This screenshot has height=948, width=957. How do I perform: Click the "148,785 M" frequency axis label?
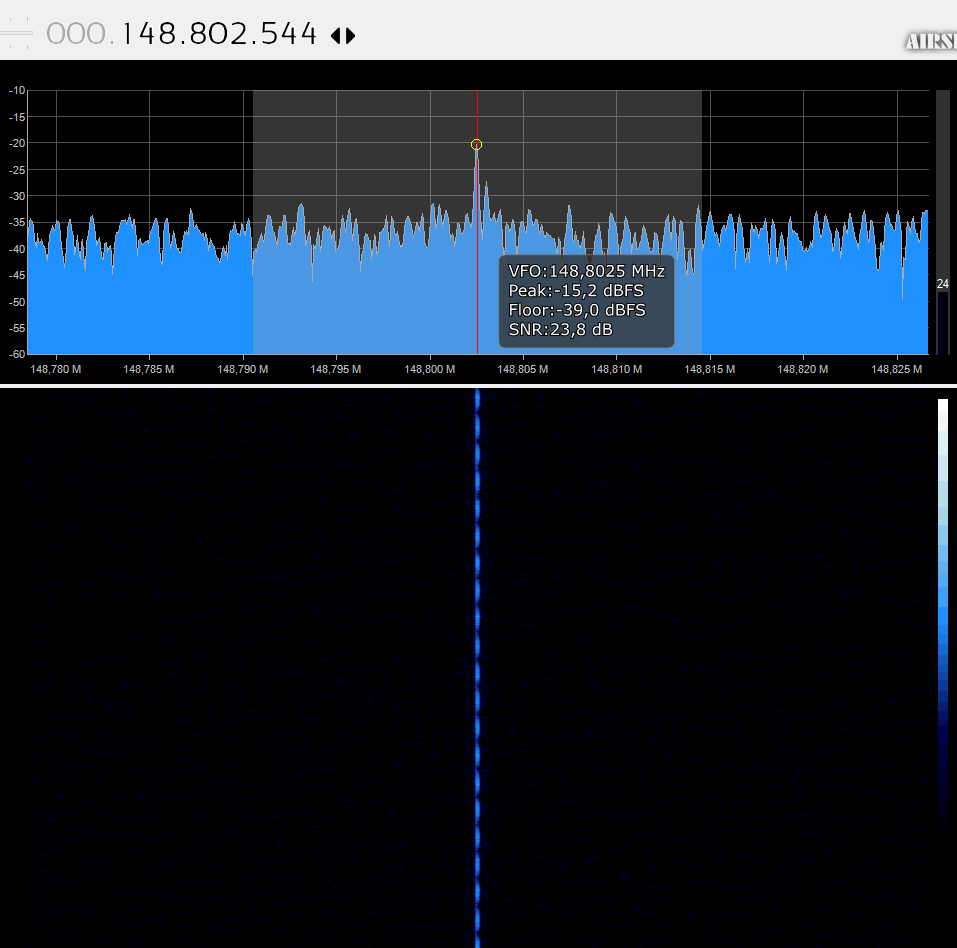[x=149, y=369]
